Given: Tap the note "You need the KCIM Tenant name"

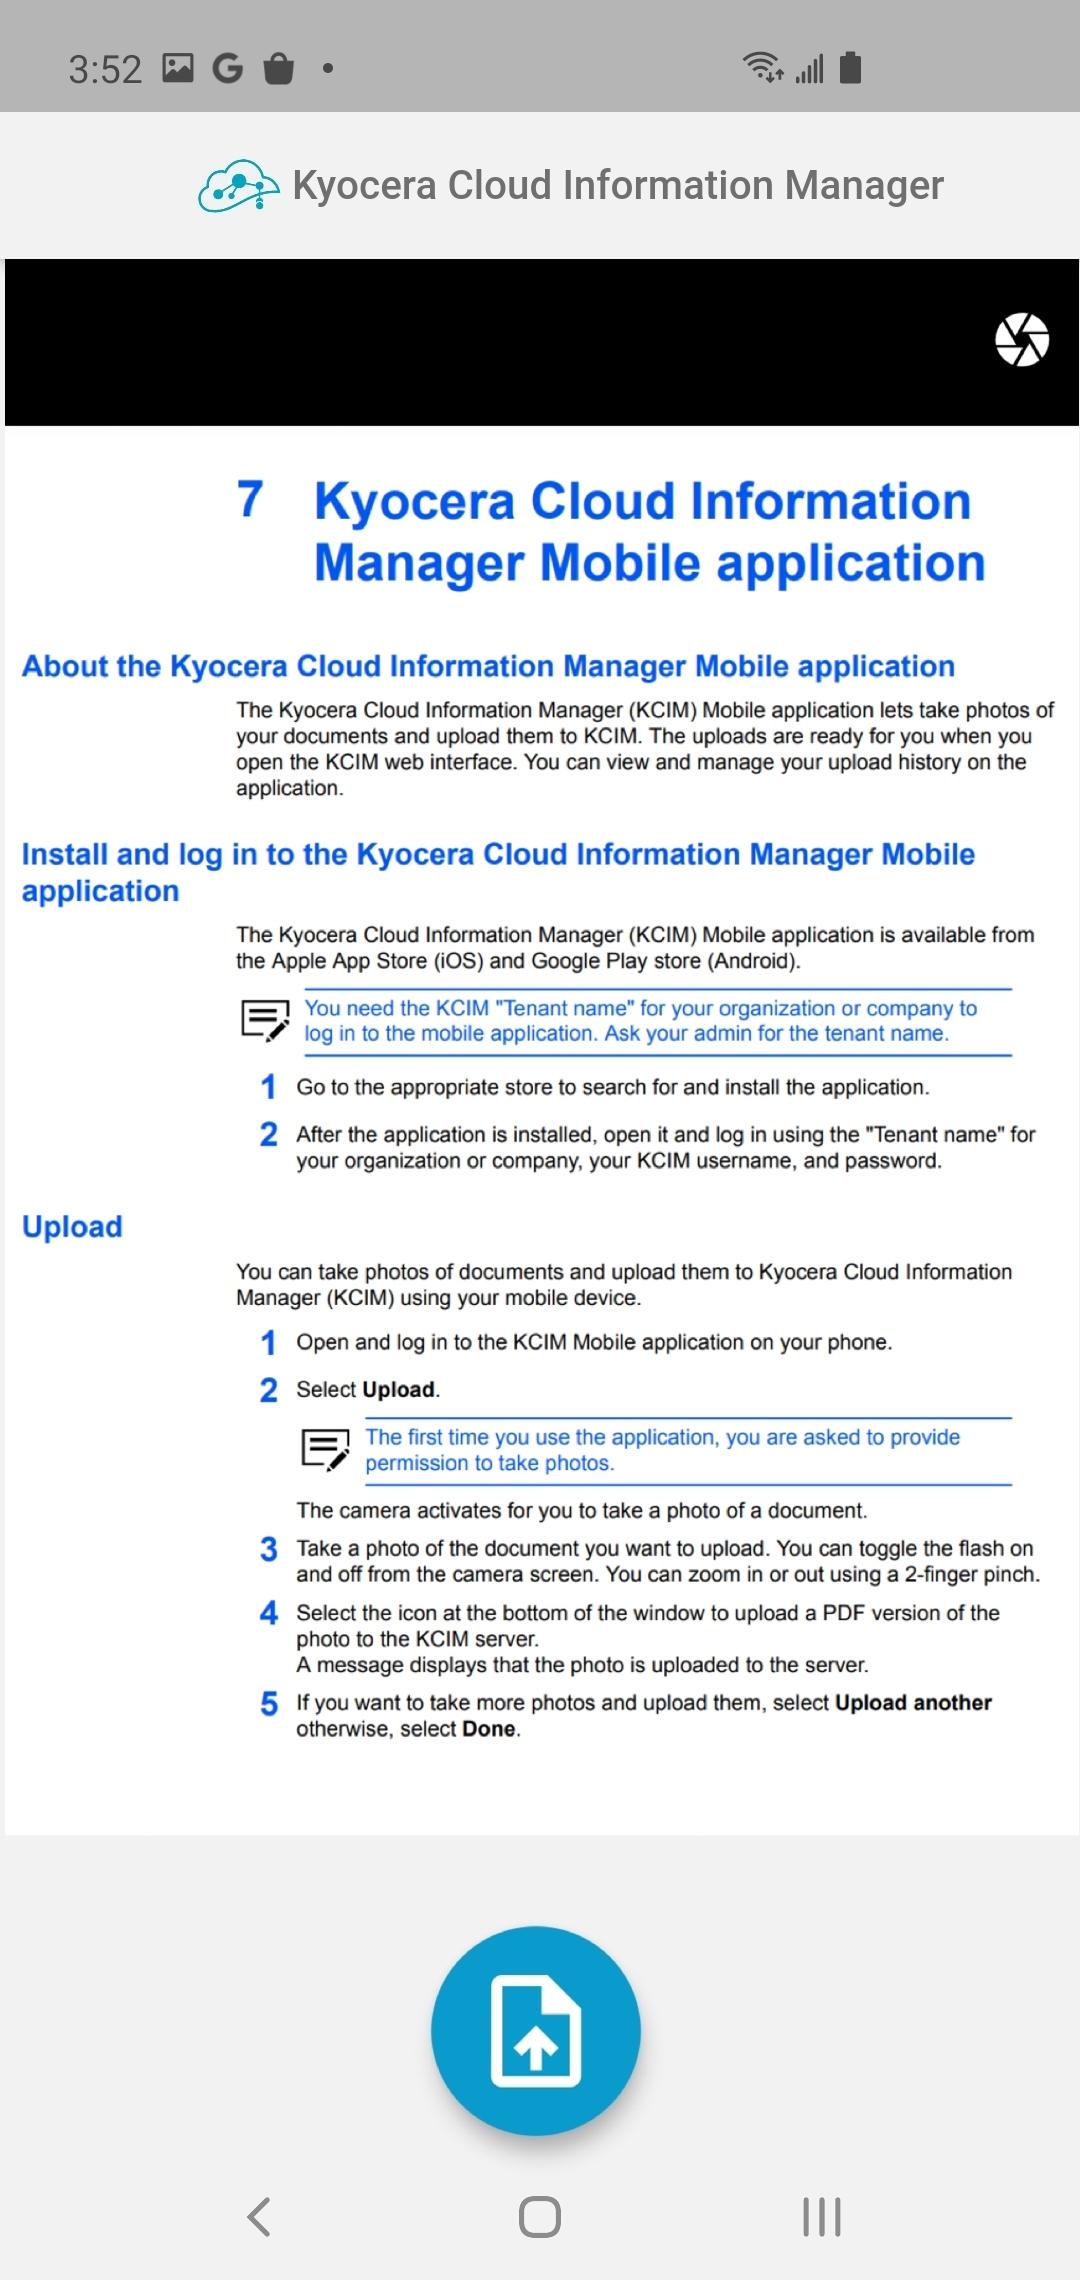Looking at the screenshot, I should click(640, 1021).
